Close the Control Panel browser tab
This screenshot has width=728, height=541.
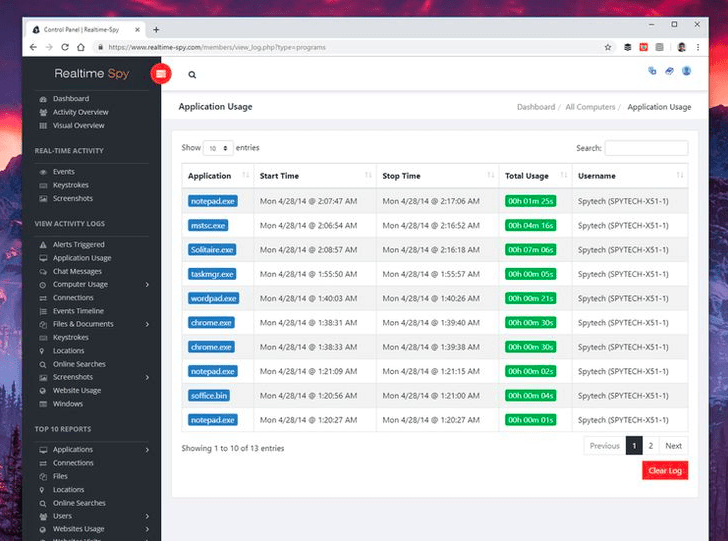pos(137,30)
